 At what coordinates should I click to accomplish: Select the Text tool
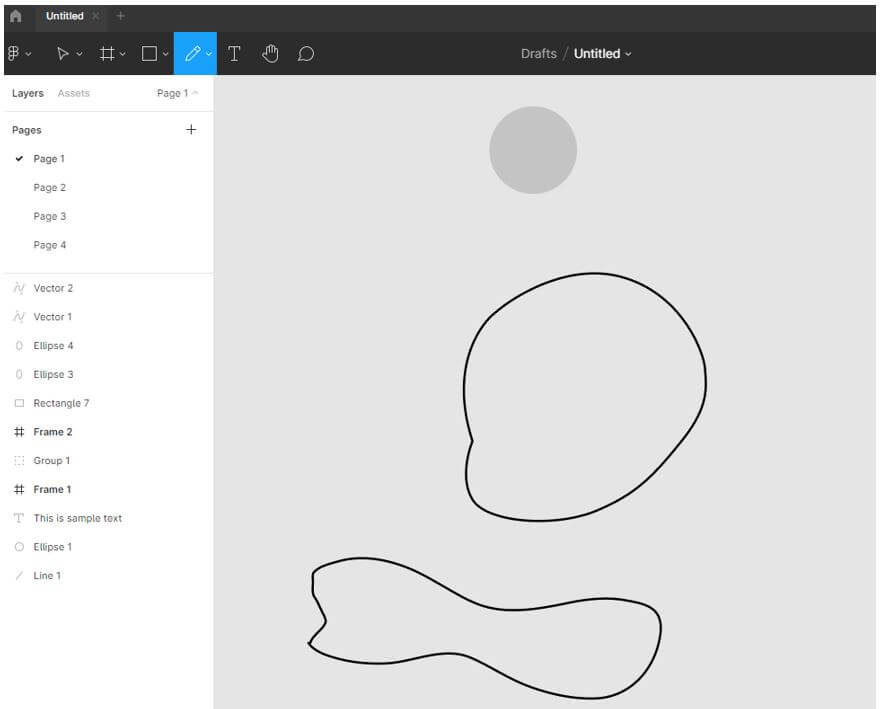click(234, 53)
